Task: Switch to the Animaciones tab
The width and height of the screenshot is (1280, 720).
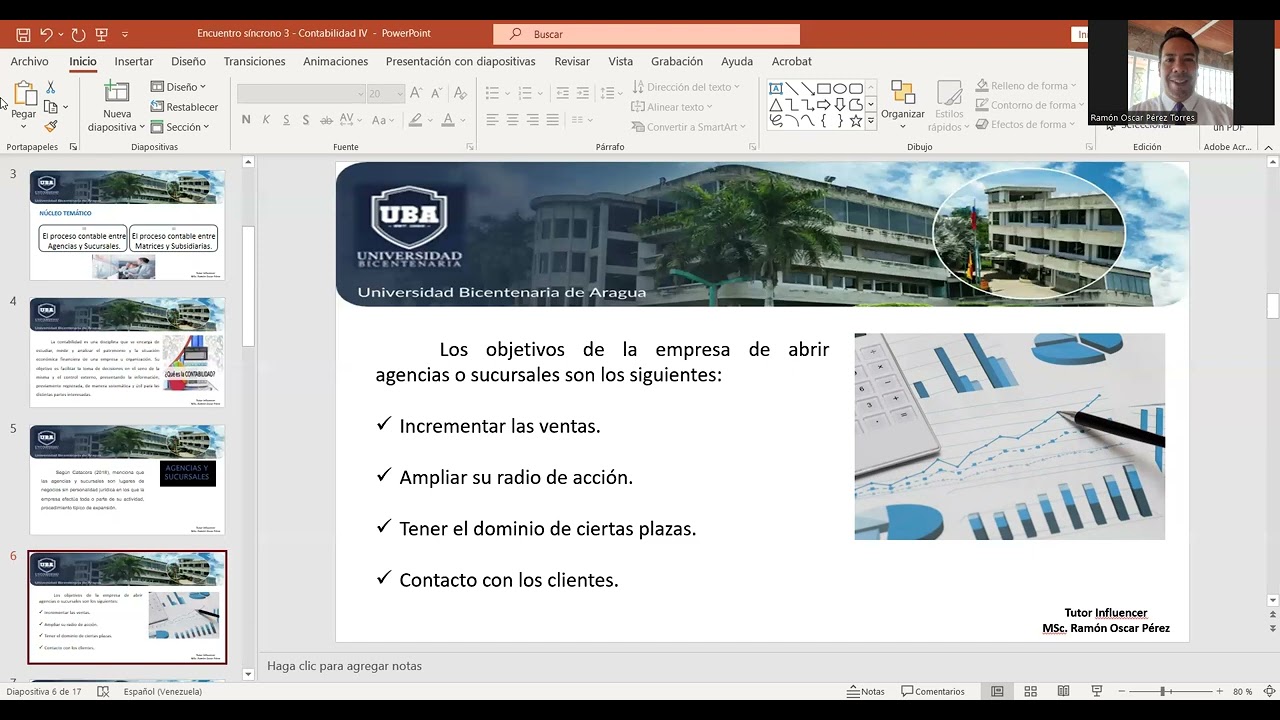Action: (x=335, y=61)
